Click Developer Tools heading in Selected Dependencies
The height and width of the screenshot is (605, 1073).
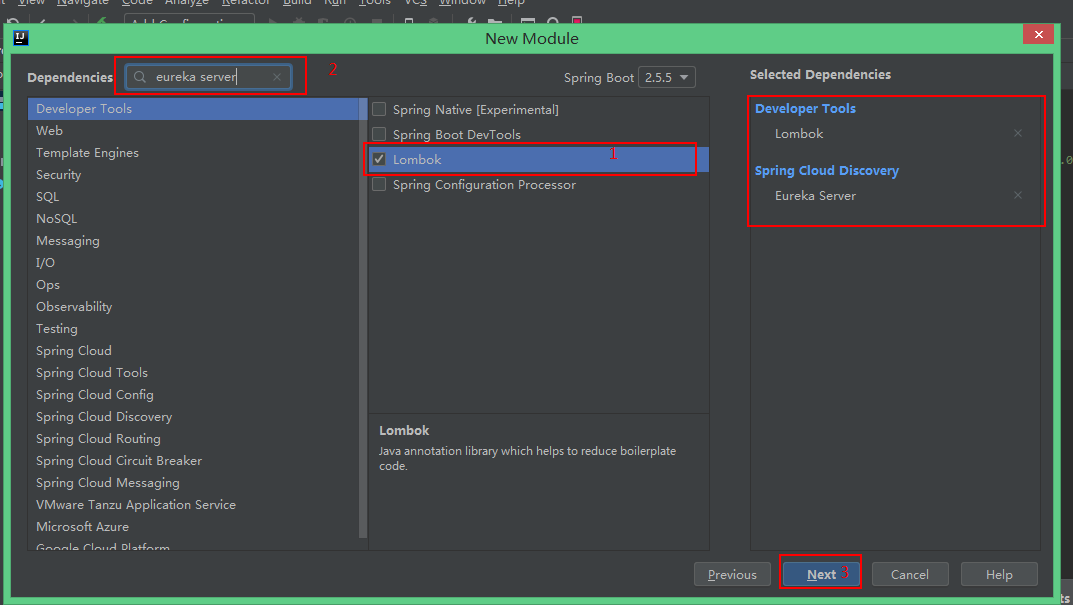pyautogui.click(x=805, y=108)
